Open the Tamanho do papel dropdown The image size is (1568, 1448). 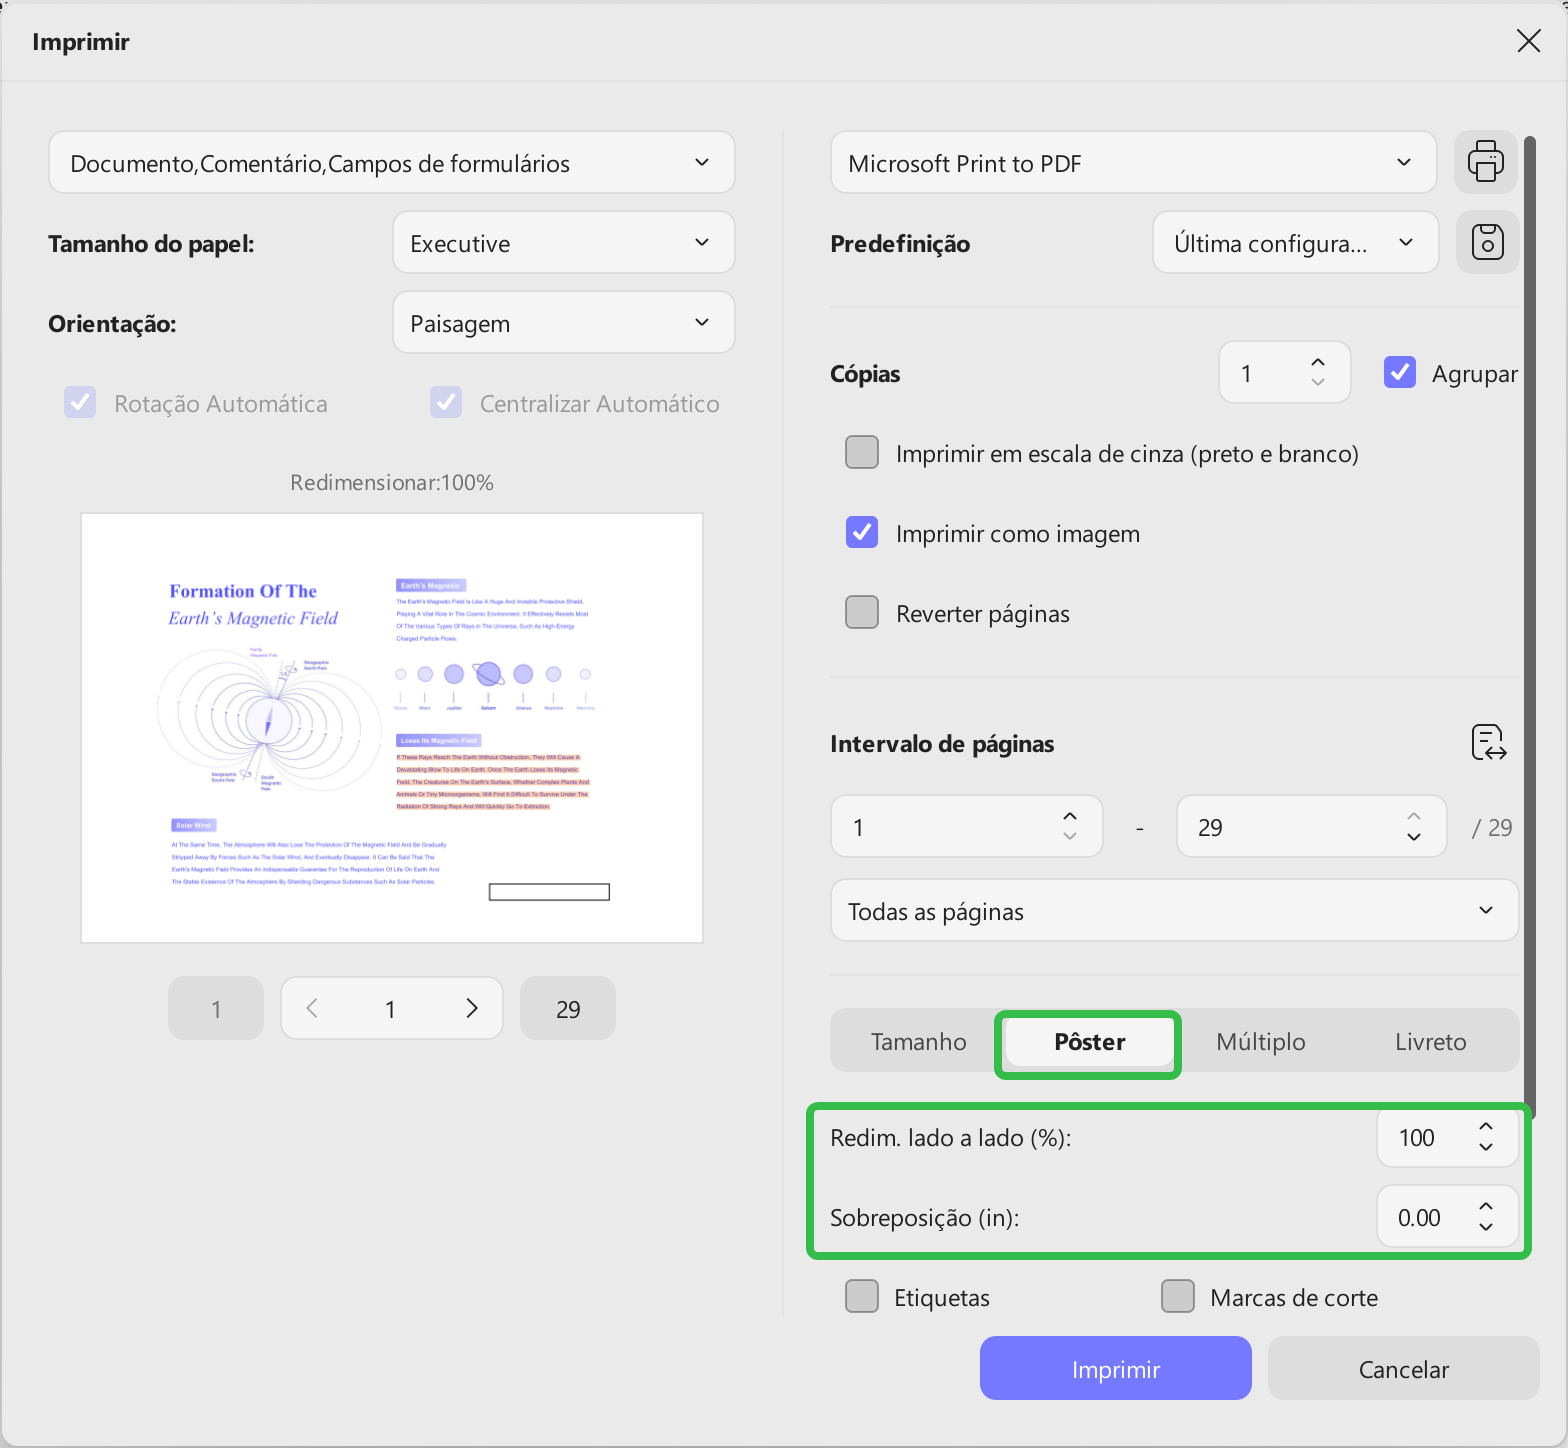coord(563,243)
